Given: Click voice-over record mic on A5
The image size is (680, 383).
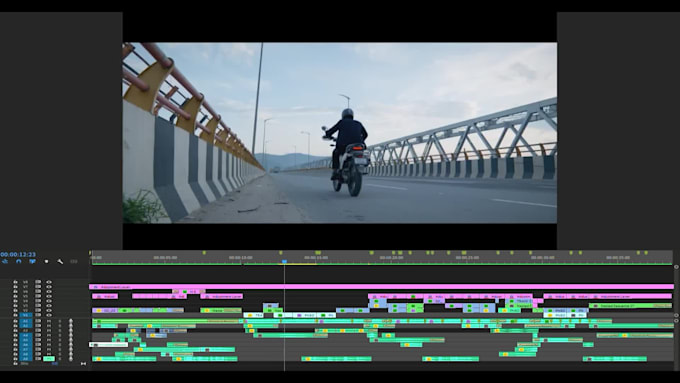Looking at the screenshot, I should tap(71, 340).
